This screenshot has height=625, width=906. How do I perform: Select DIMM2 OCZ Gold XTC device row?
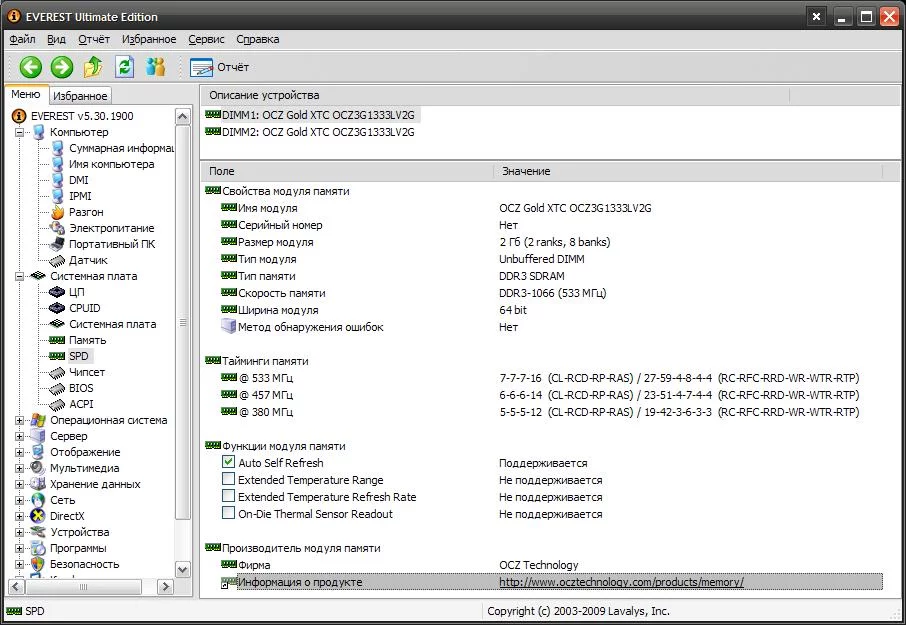pyautogui.click(x=317, y=131)
